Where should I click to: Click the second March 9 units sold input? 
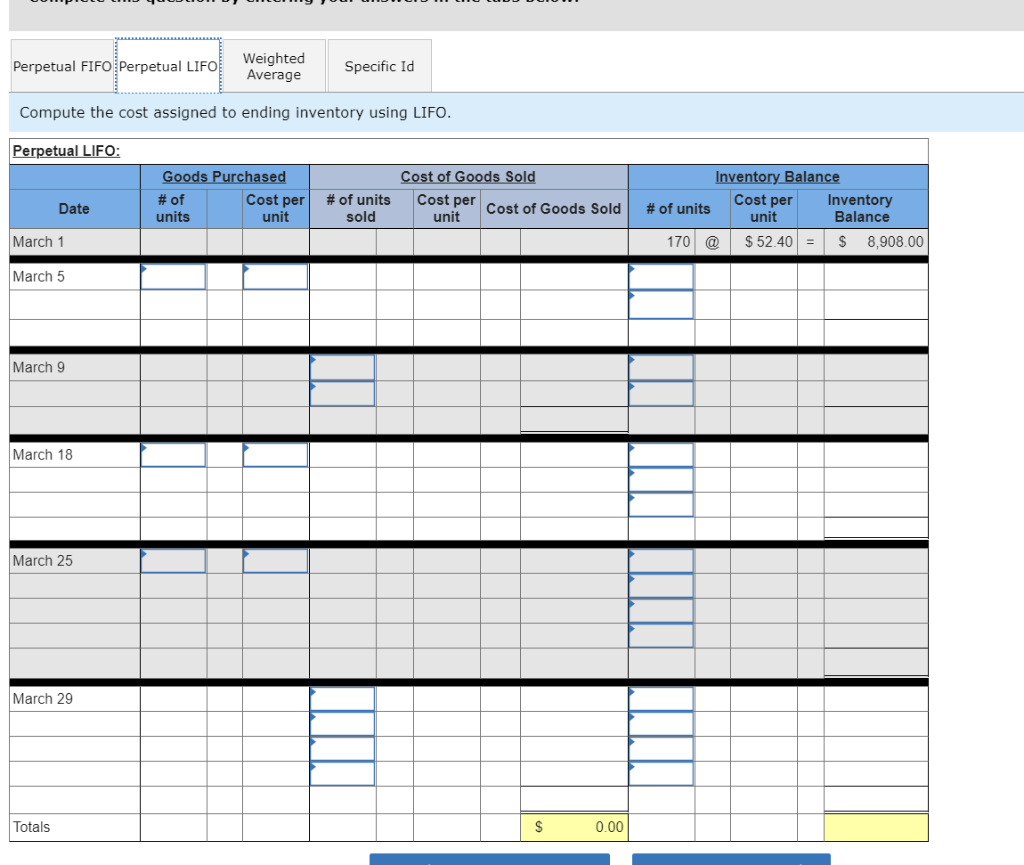tap(342, 392)
